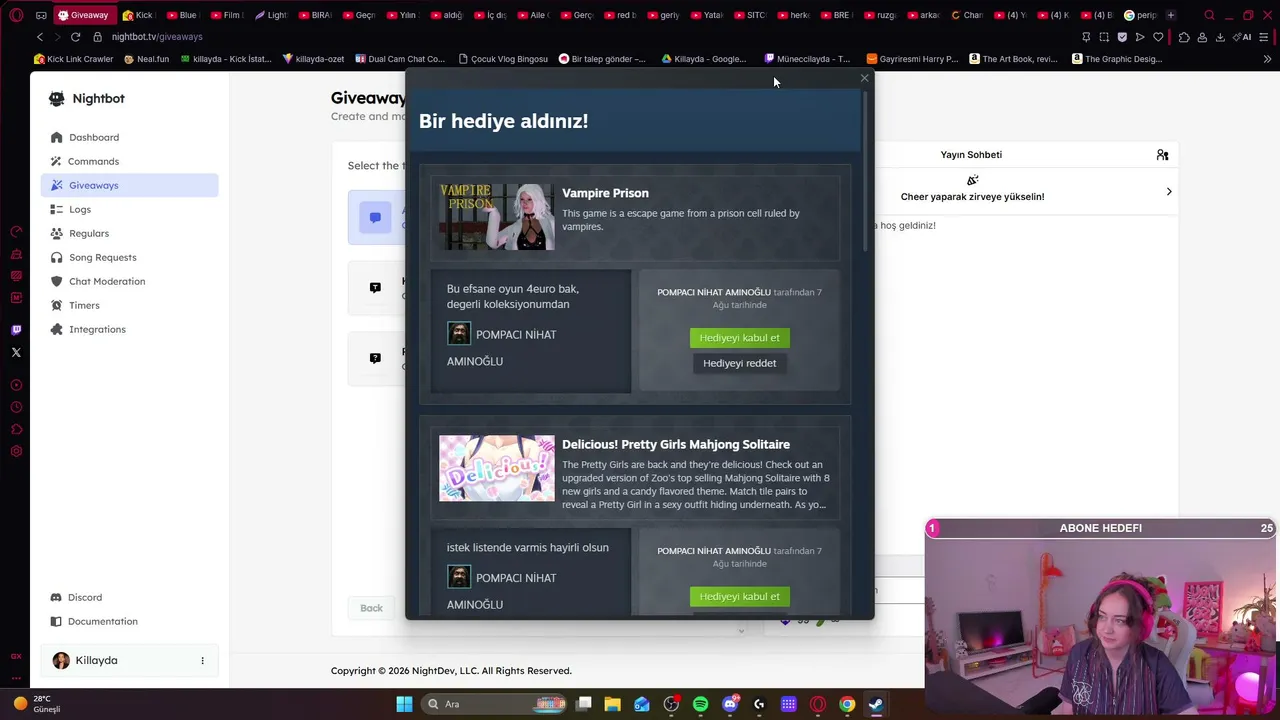Open the Kick Link Crawler bookmark
This screenshot has height=720, width=1280.
coord(73,59)
